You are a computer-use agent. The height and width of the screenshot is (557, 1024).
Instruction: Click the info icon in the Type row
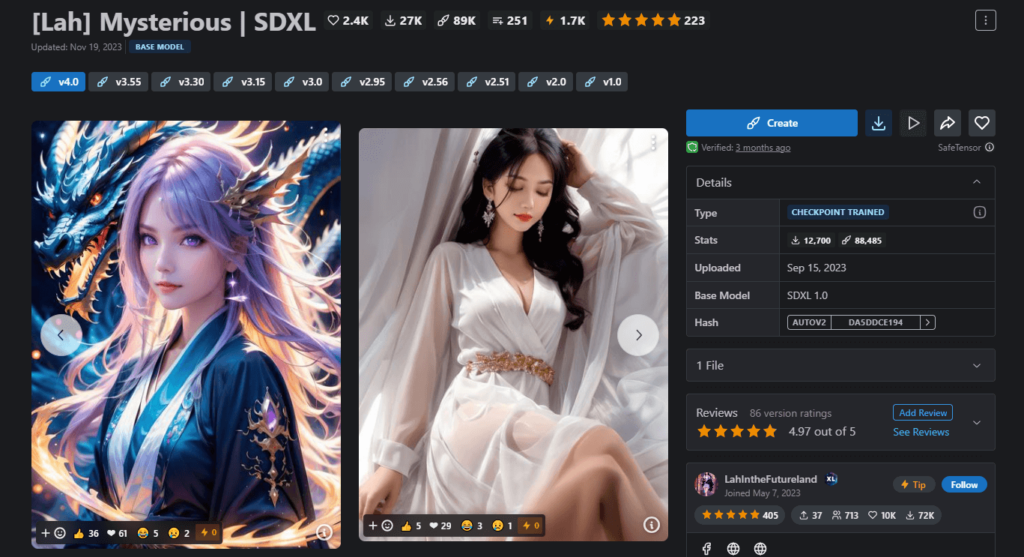(x=979, y=212)
